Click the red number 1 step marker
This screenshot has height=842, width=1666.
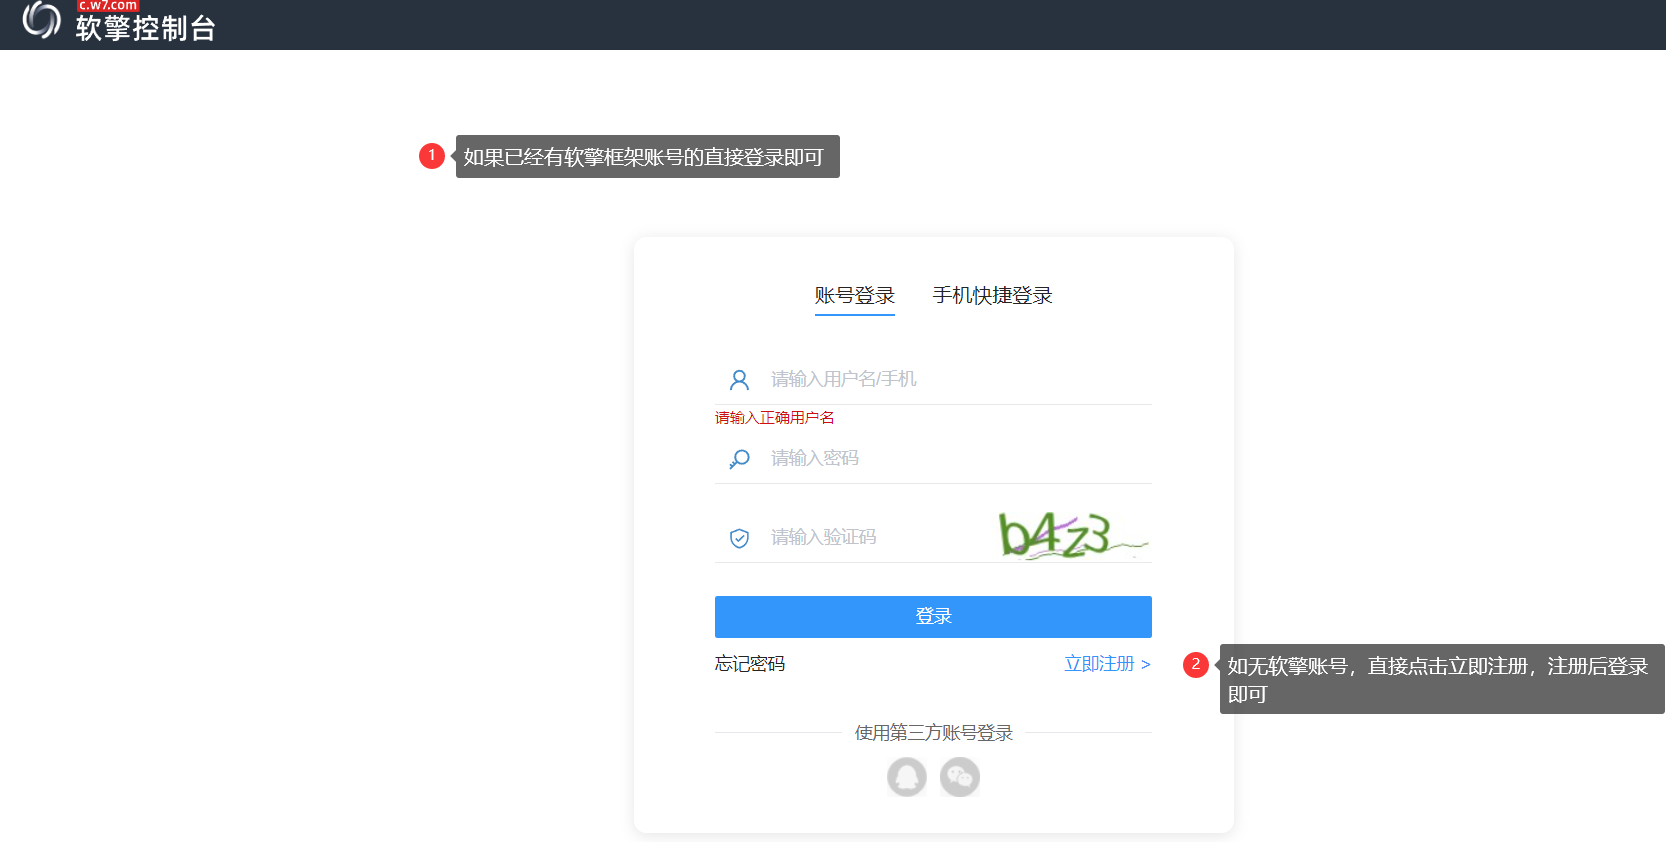(x=431, y=156)
